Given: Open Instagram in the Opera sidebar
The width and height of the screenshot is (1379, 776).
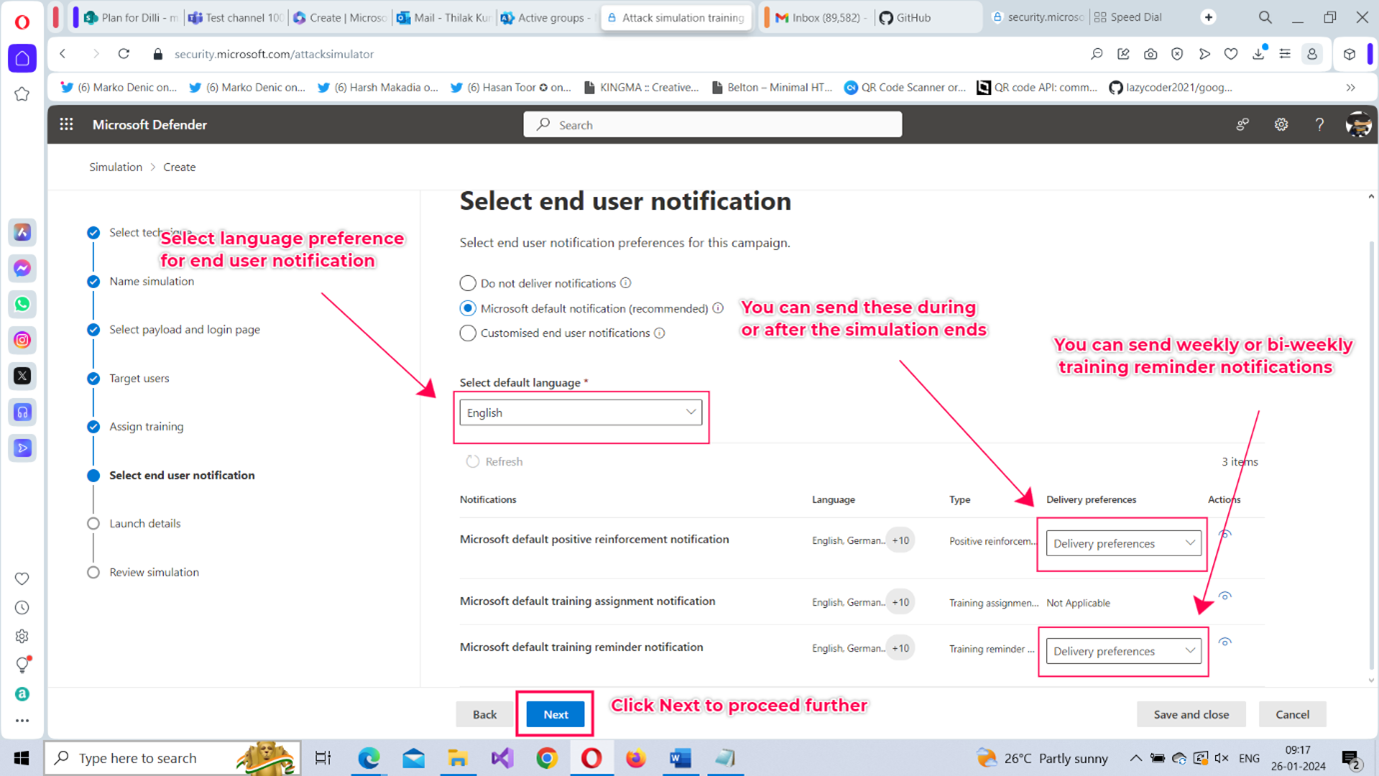Looking at the screenshot, I should pyautogui.click(x=22, y=340).
